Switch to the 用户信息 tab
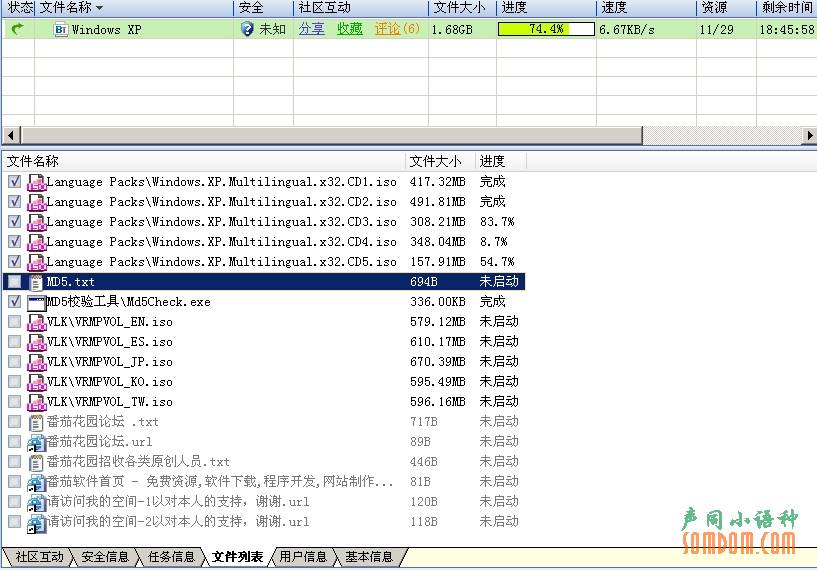Image resolution: width=817 pixels, height=570 pixels. [303, 557]
